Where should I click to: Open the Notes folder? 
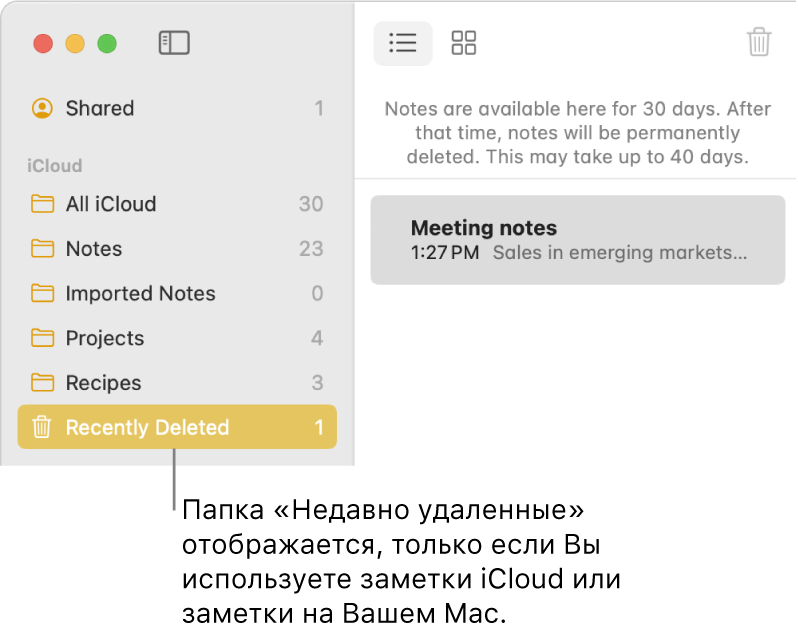click(177, 249)
